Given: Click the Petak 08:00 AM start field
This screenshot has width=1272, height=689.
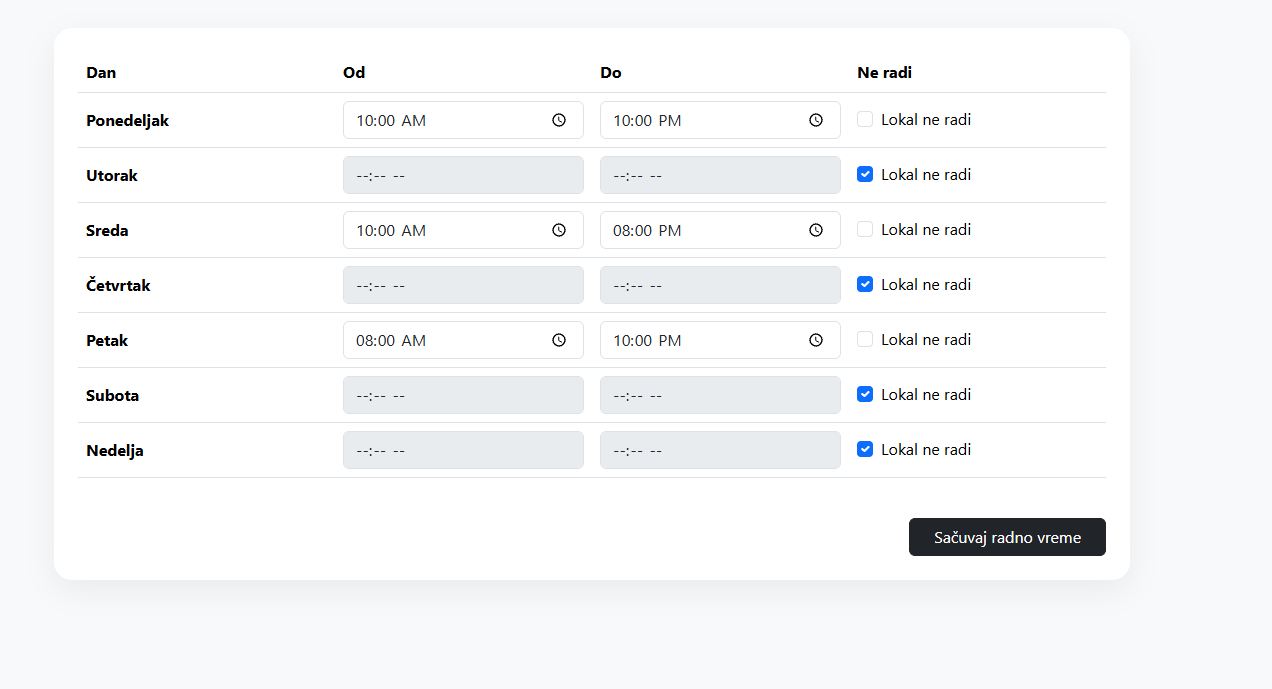Looking at the screenshot, I should [463, 340].
